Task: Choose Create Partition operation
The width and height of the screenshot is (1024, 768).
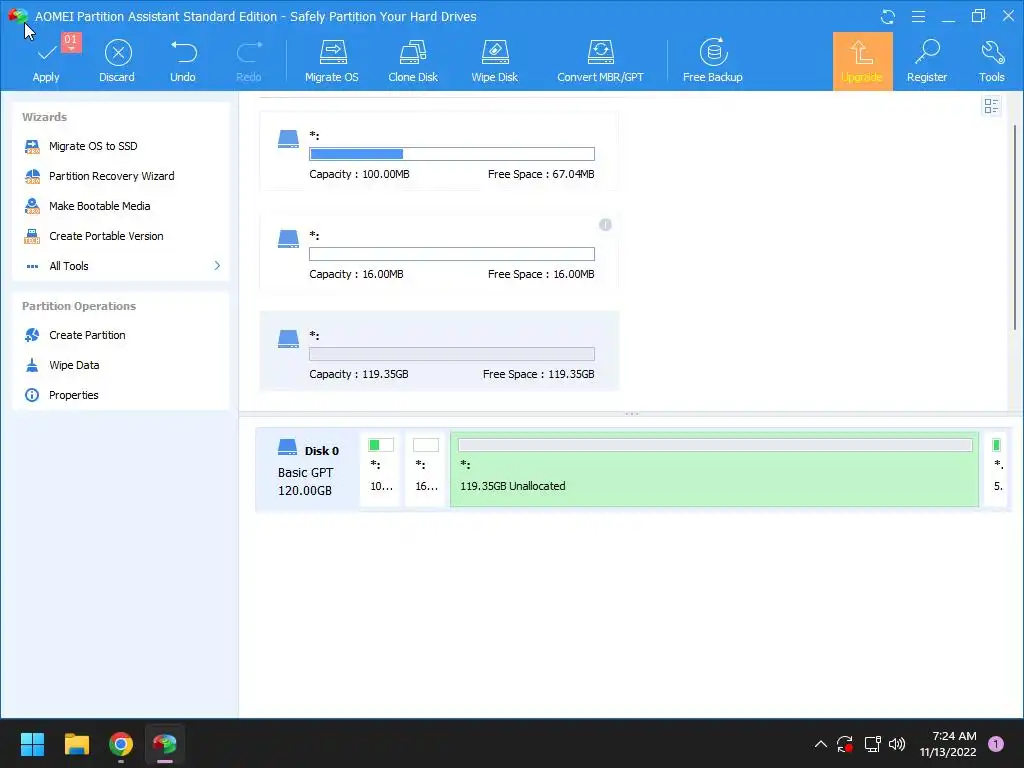Action: 87,335
